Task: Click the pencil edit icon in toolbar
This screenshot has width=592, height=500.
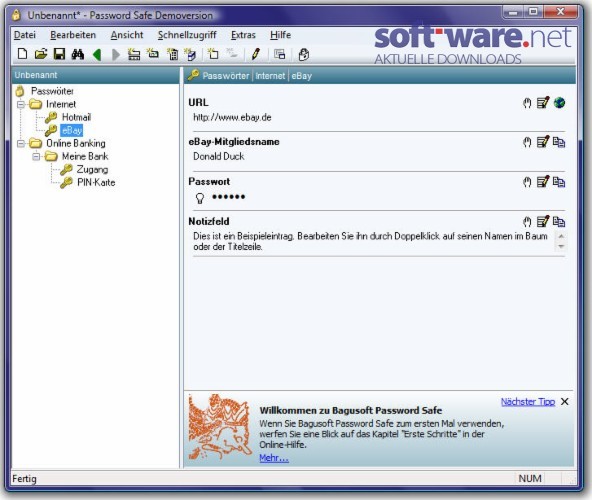Action: [256, 54]
